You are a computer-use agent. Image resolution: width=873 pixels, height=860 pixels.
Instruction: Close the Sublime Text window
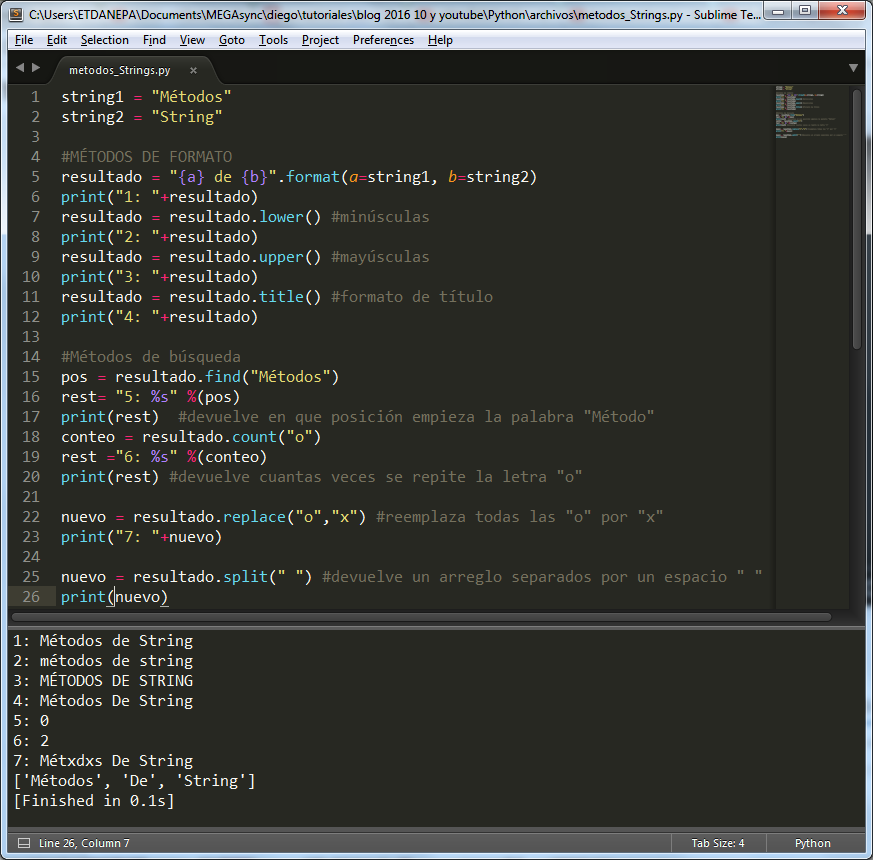click(x=842, y=11)
